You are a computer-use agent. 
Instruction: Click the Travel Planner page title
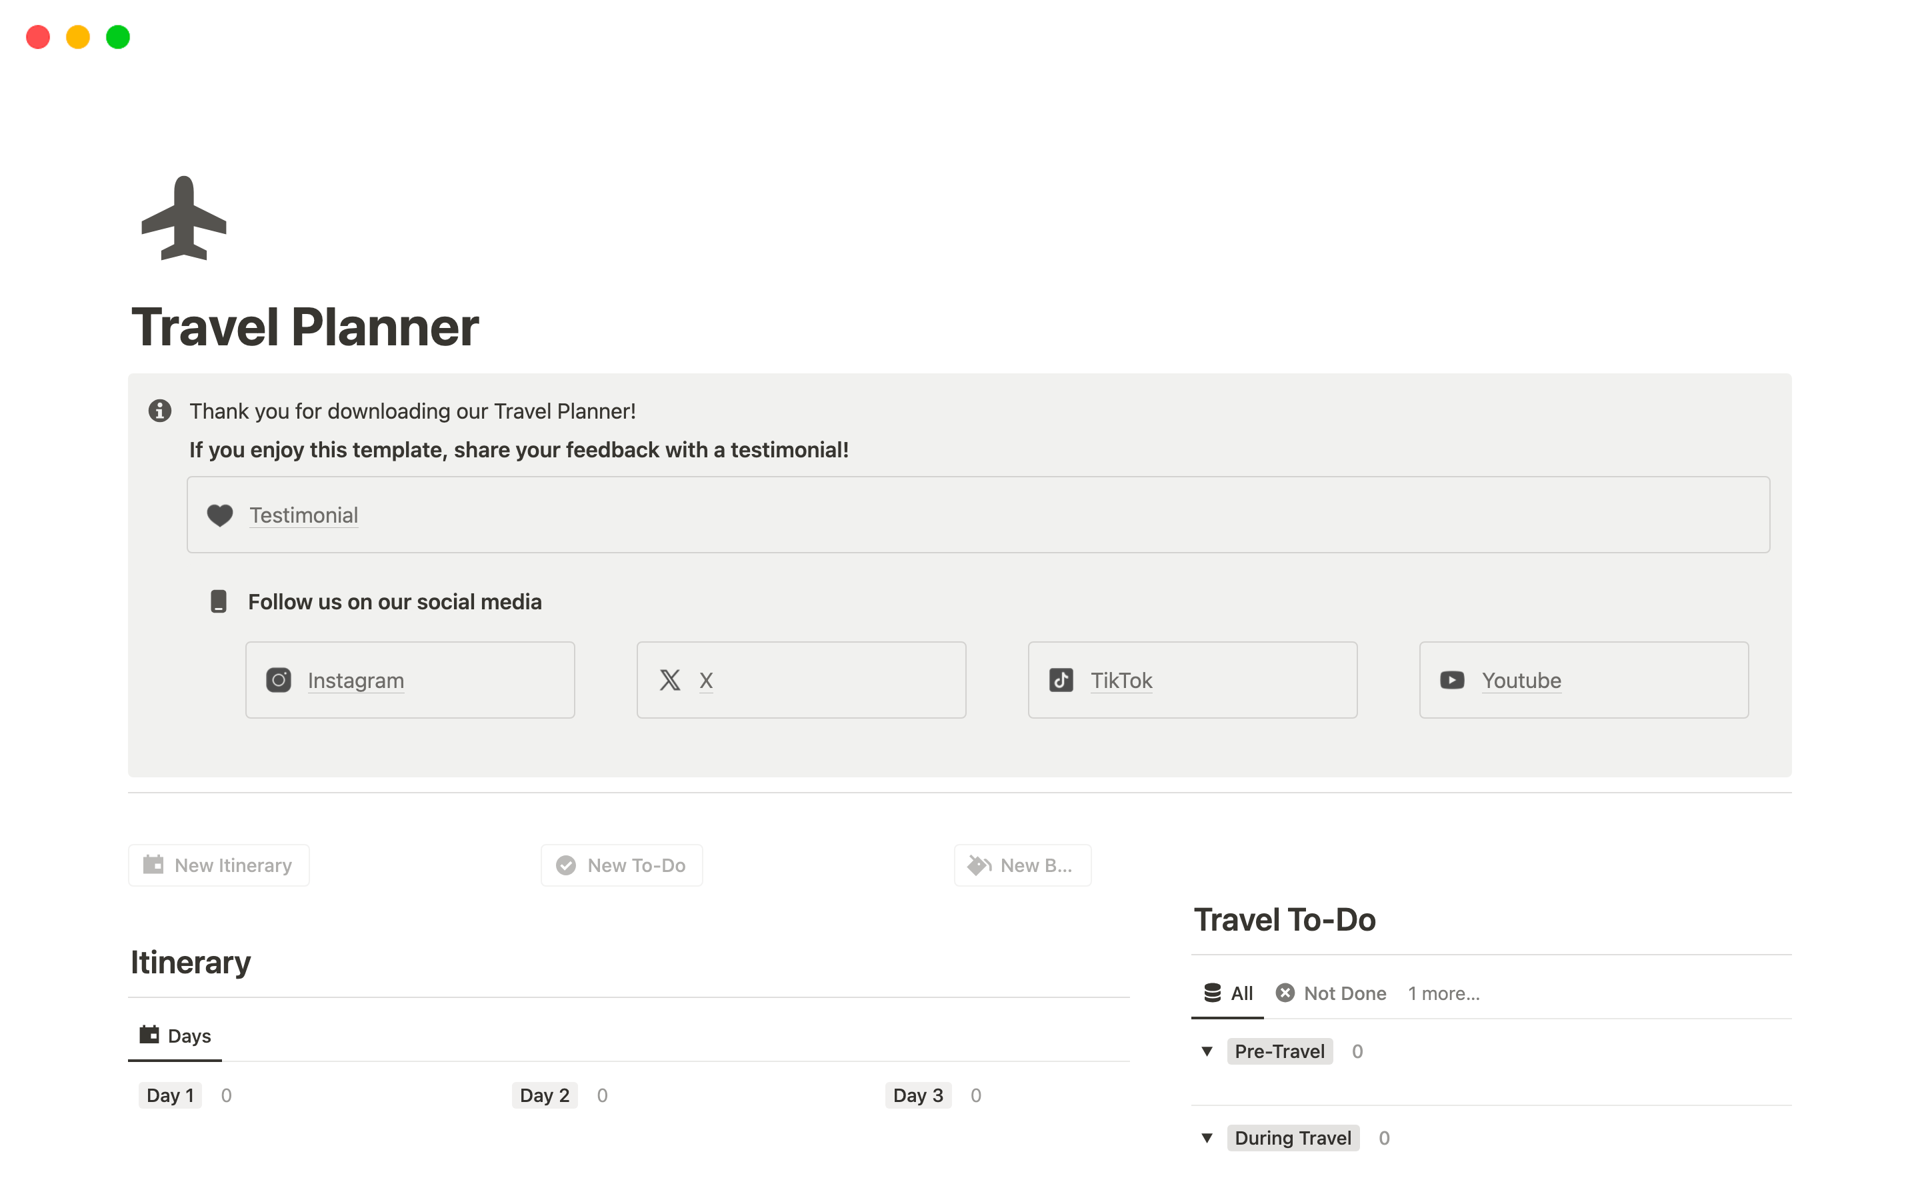[305, 327]
